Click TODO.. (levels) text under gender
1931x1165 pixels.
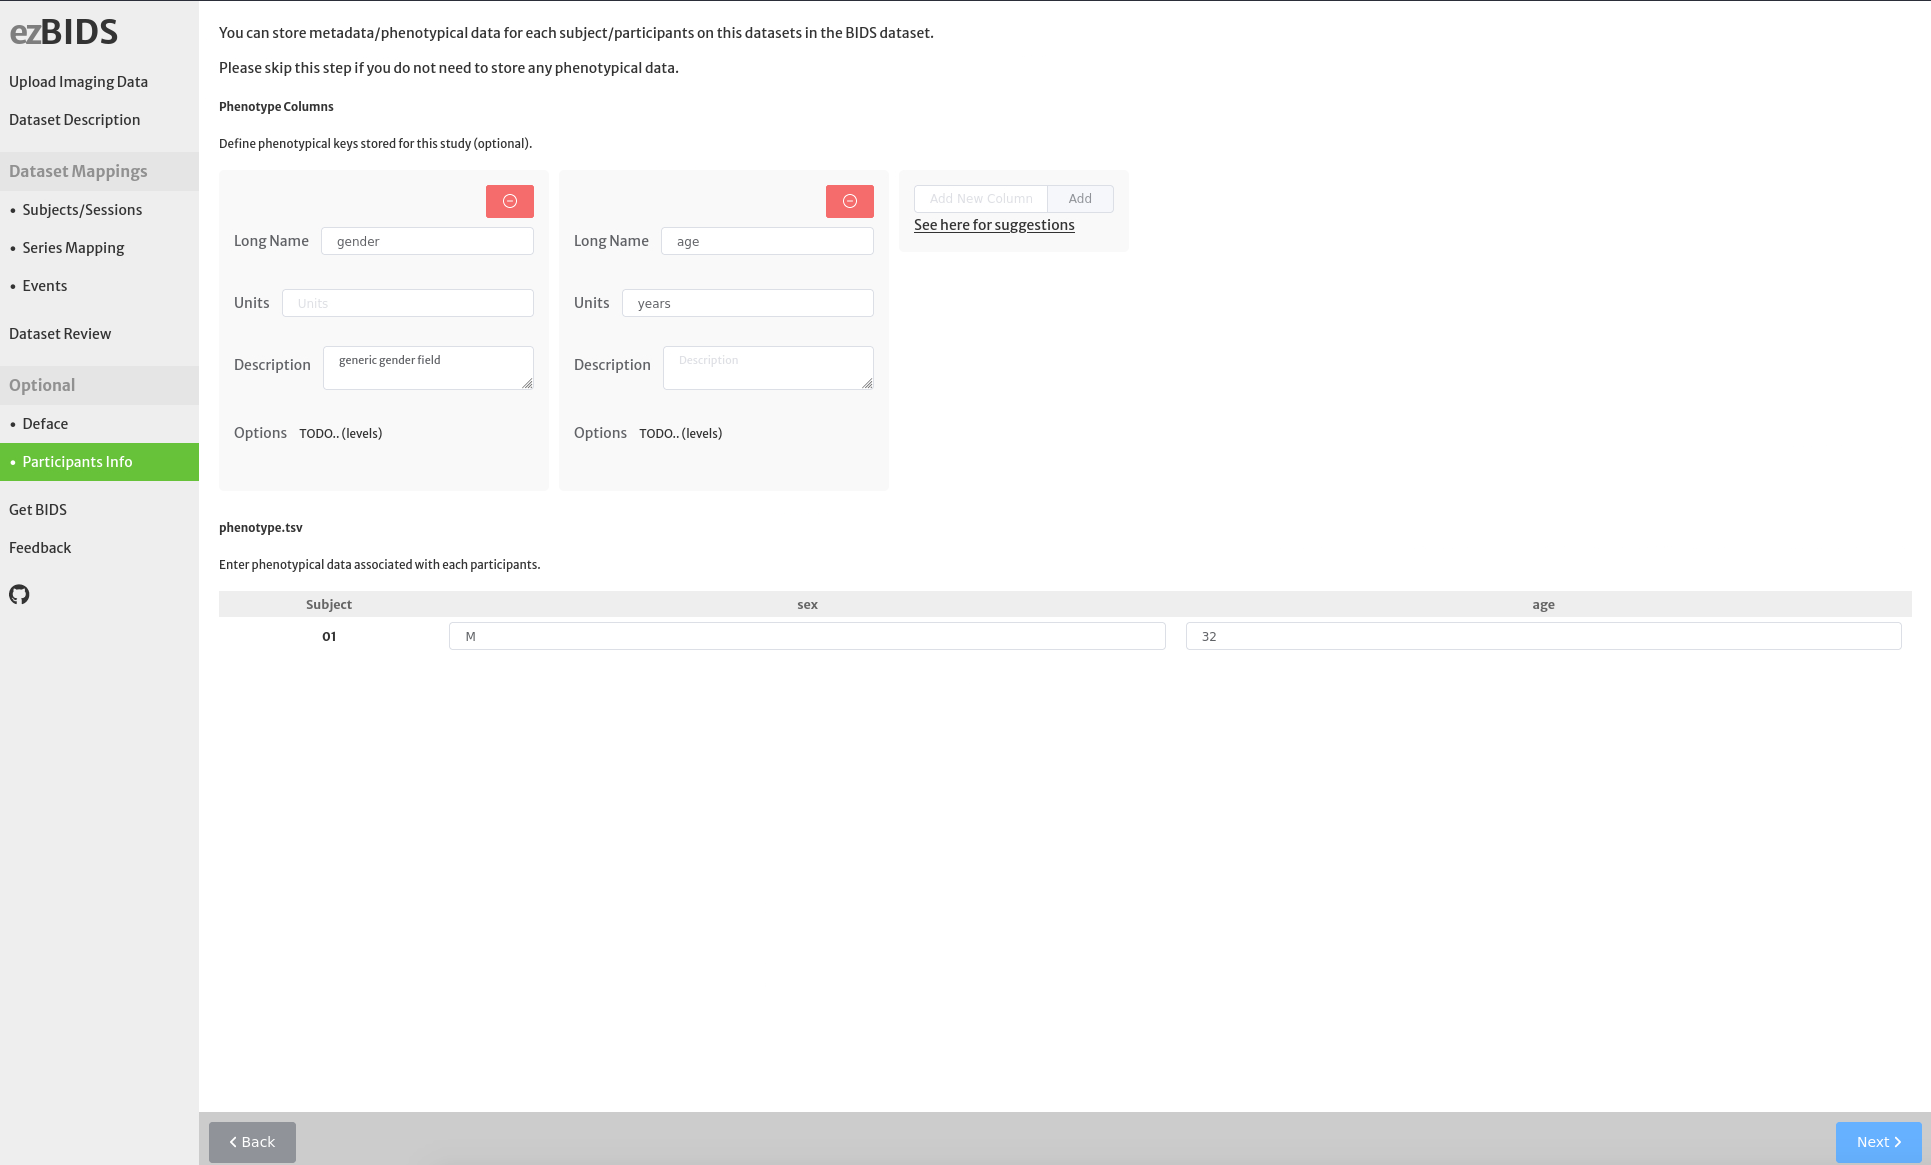click(x=341, y=434)
